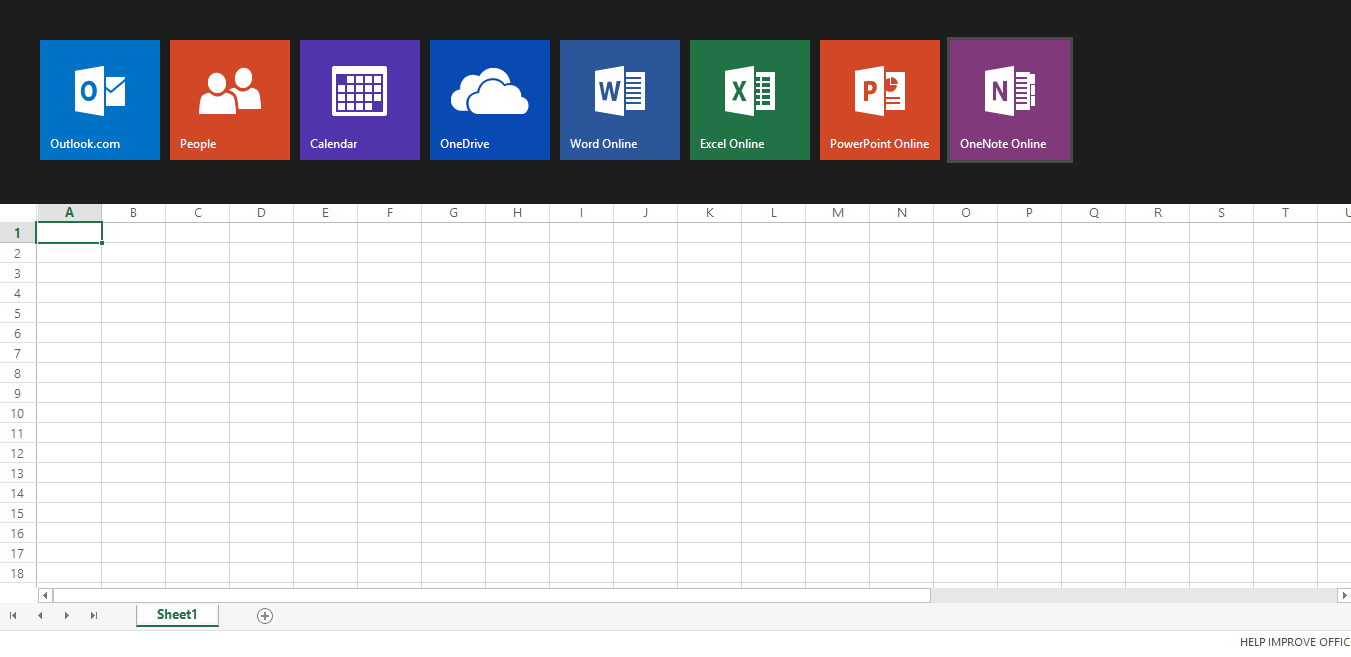Viewport: 1351px width, 657px height.
Task: Select column R header
Action: coord(1158,213)
